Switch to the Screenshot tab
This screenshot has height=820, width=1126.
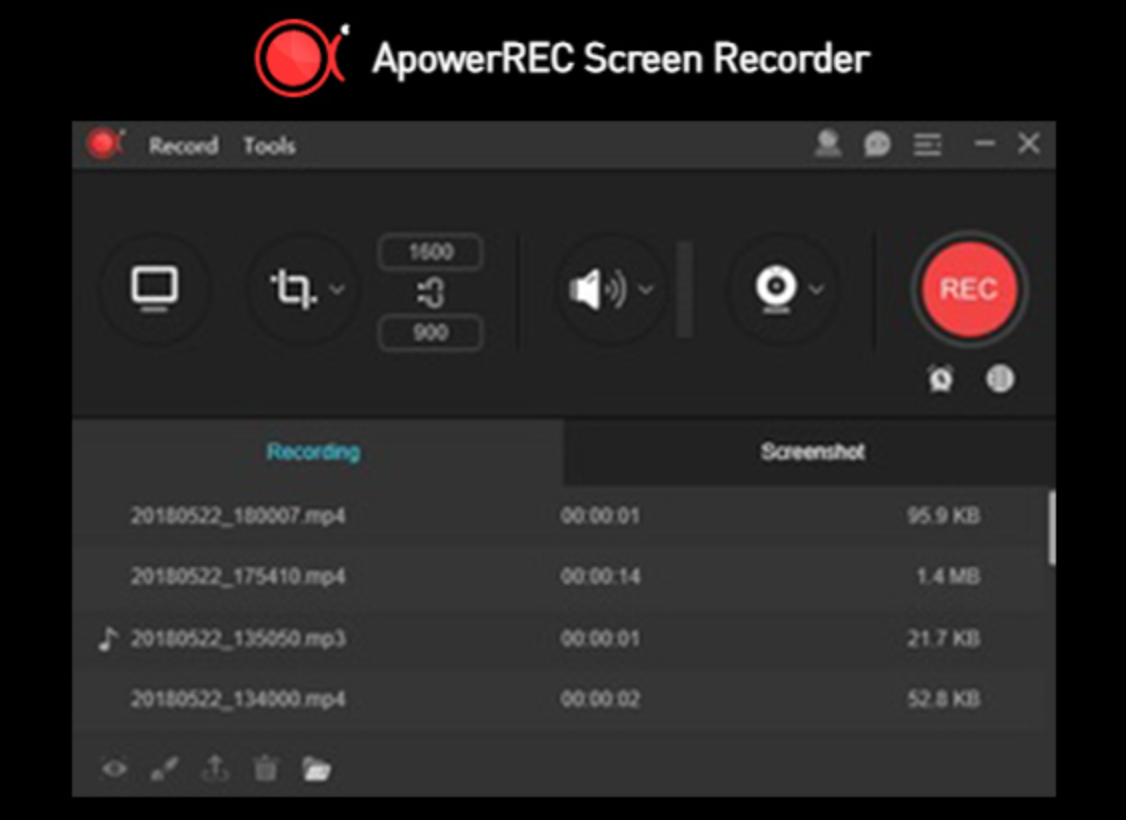pyautogui.click(x=810, y=452)
